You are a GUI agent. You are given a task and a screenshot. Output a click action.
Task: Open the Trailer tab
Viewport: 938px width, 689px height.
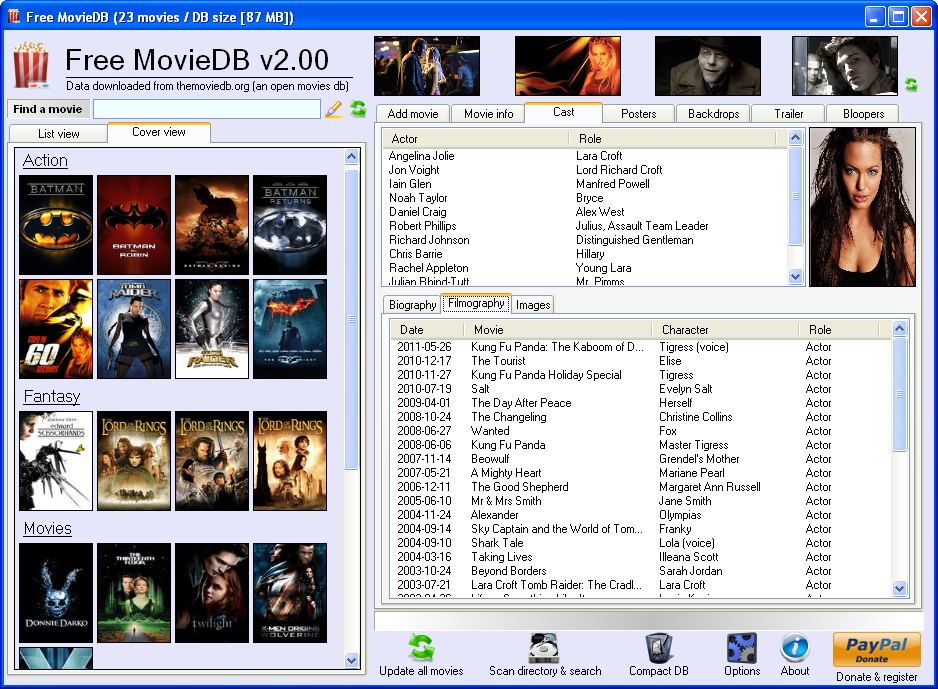pos(789,114)
